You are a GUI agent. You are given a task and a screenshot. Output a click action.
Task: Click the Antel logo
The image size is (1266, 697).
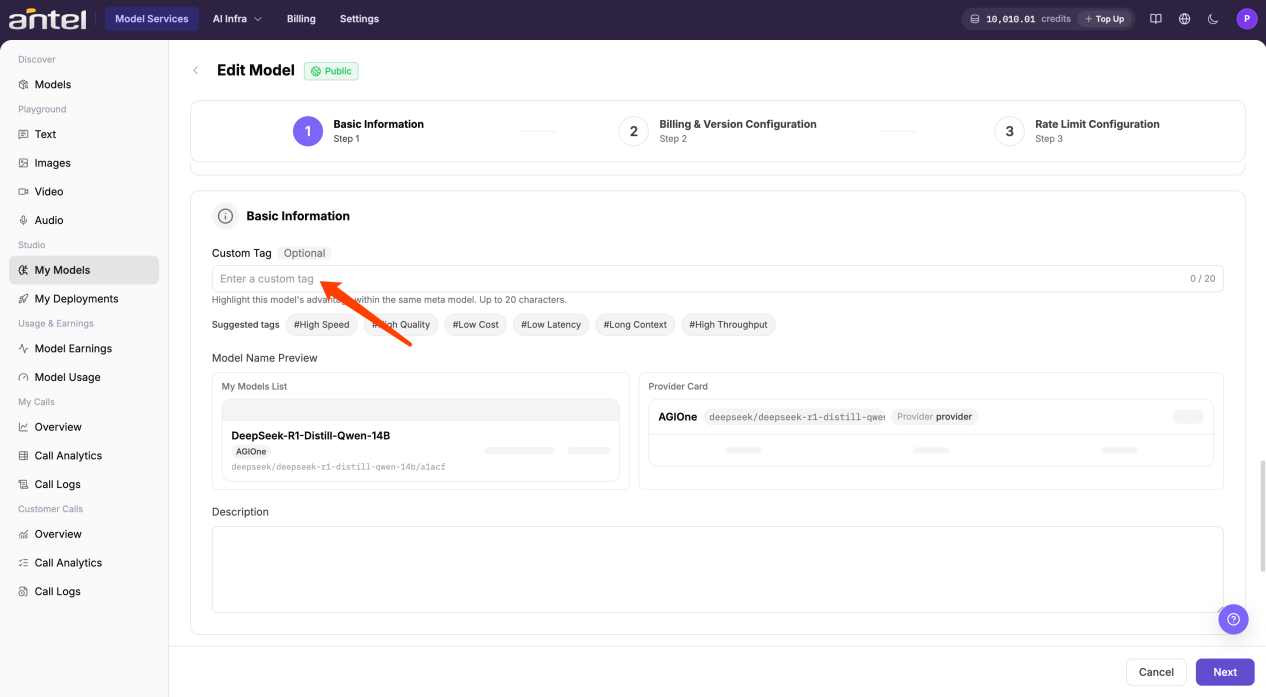click(47, 18)
